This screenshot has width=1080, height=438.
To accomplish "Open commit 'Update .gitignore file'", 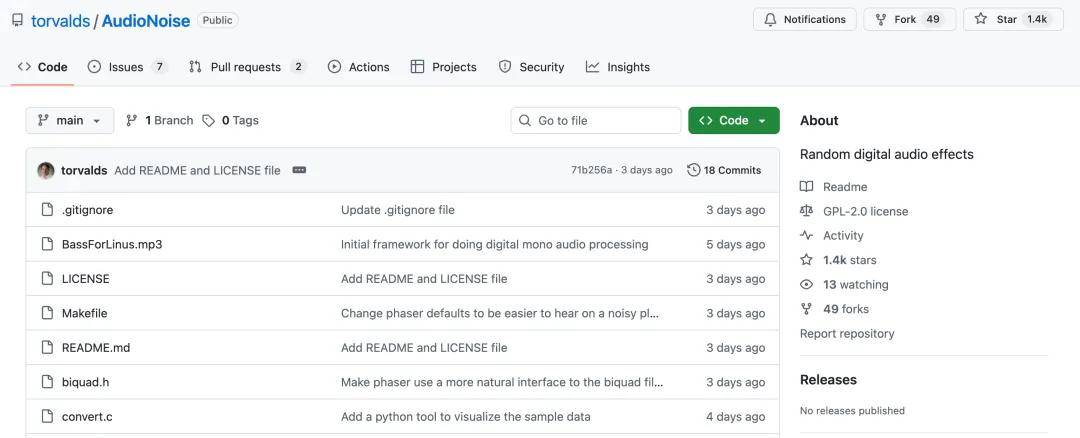I will [397, 210].
